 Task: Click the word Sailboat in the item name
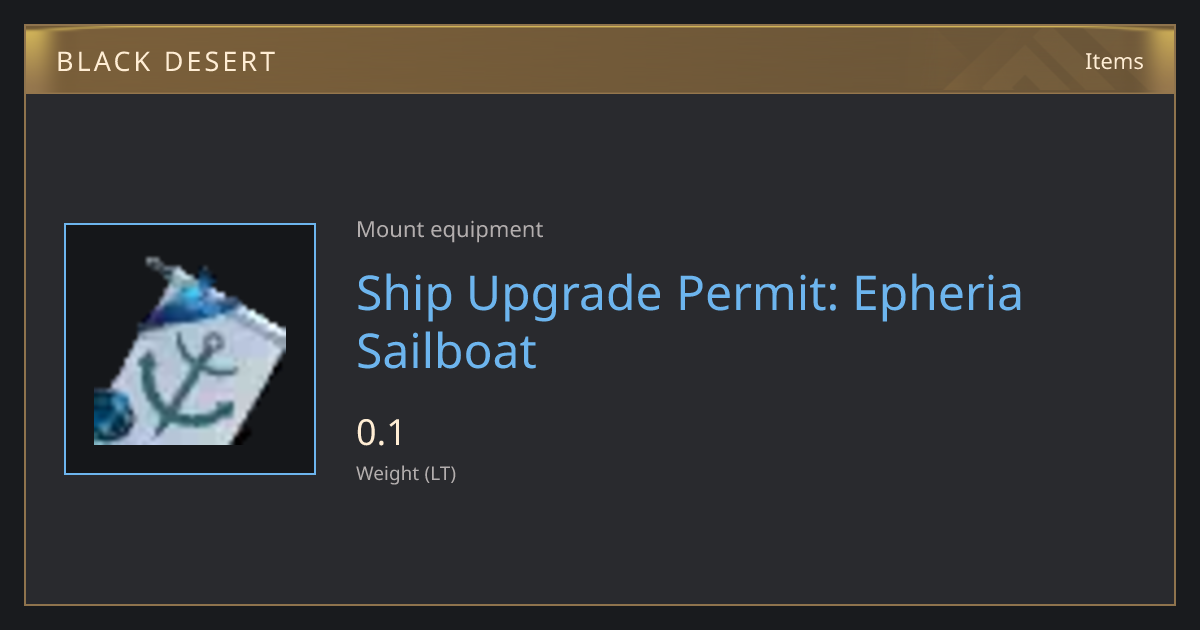click(447, 351)
